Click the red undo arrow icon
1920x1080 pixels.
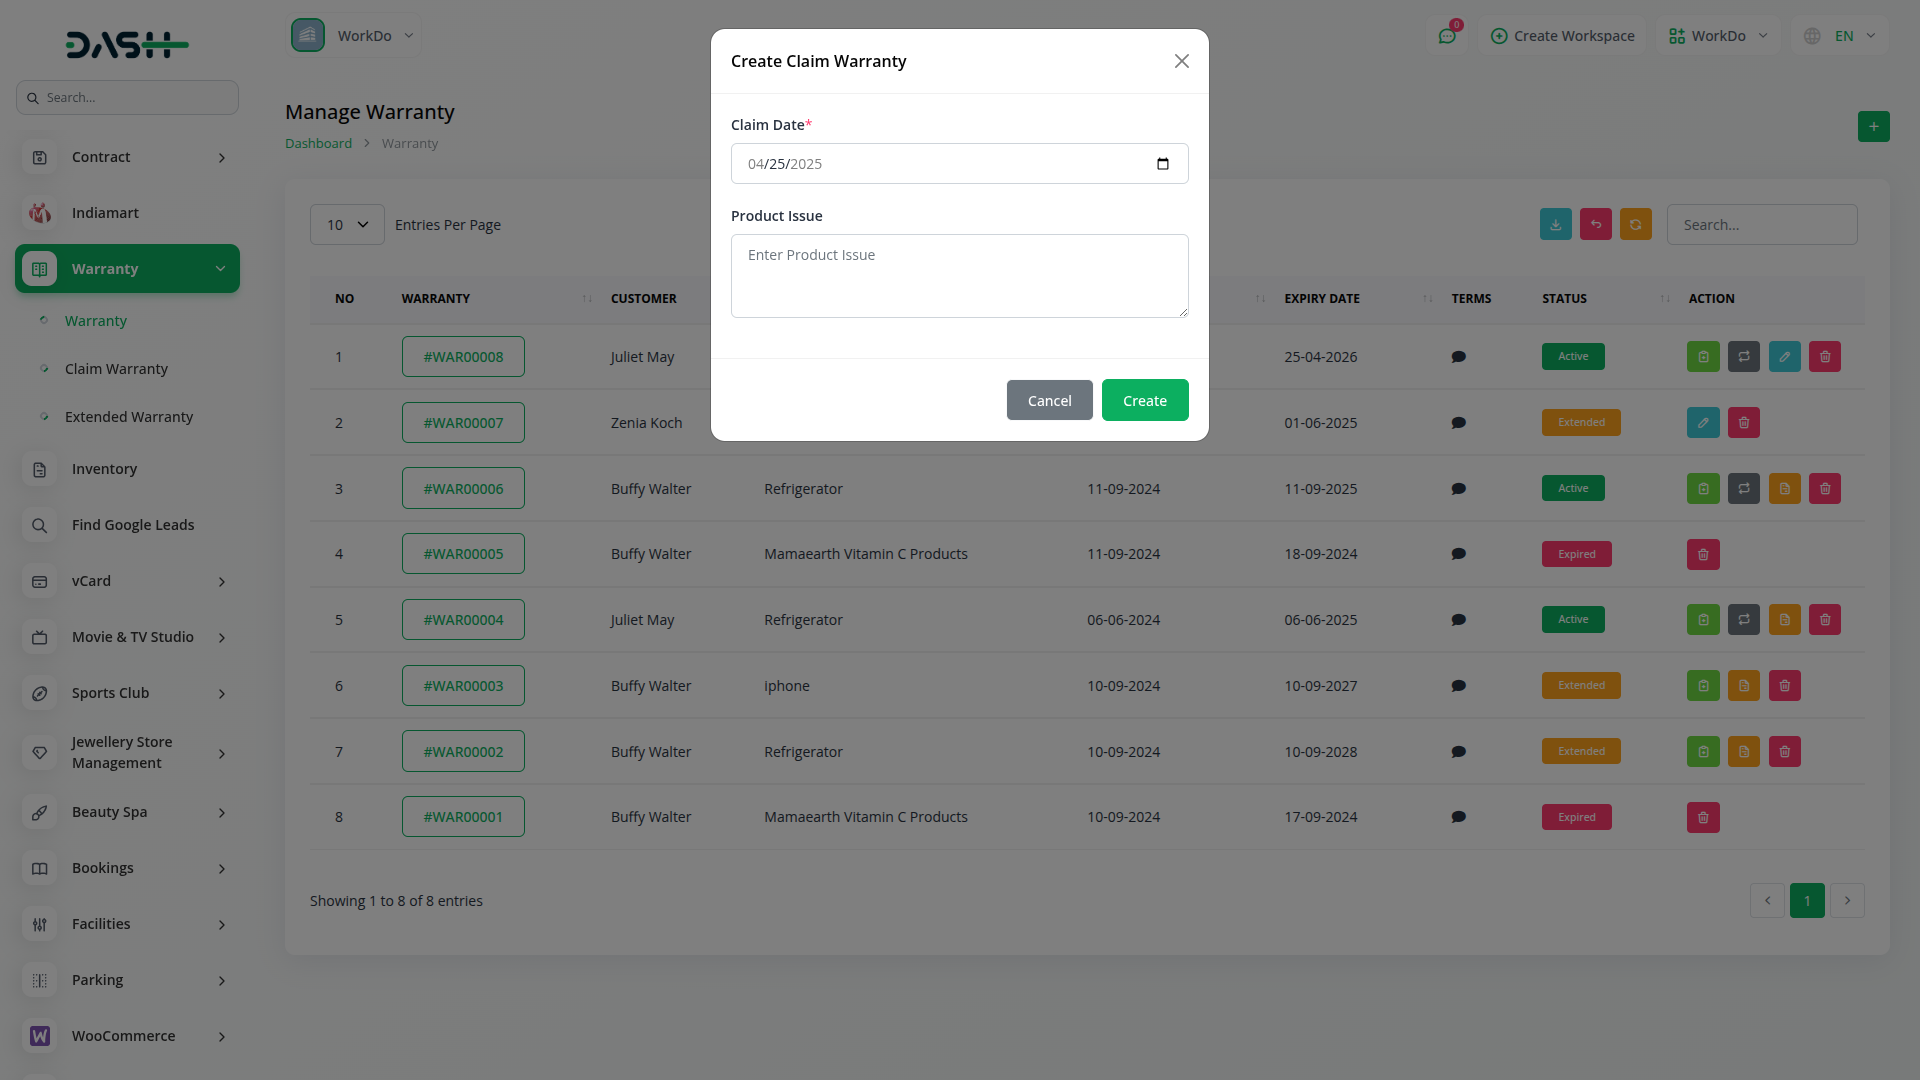coord(1595,225)
